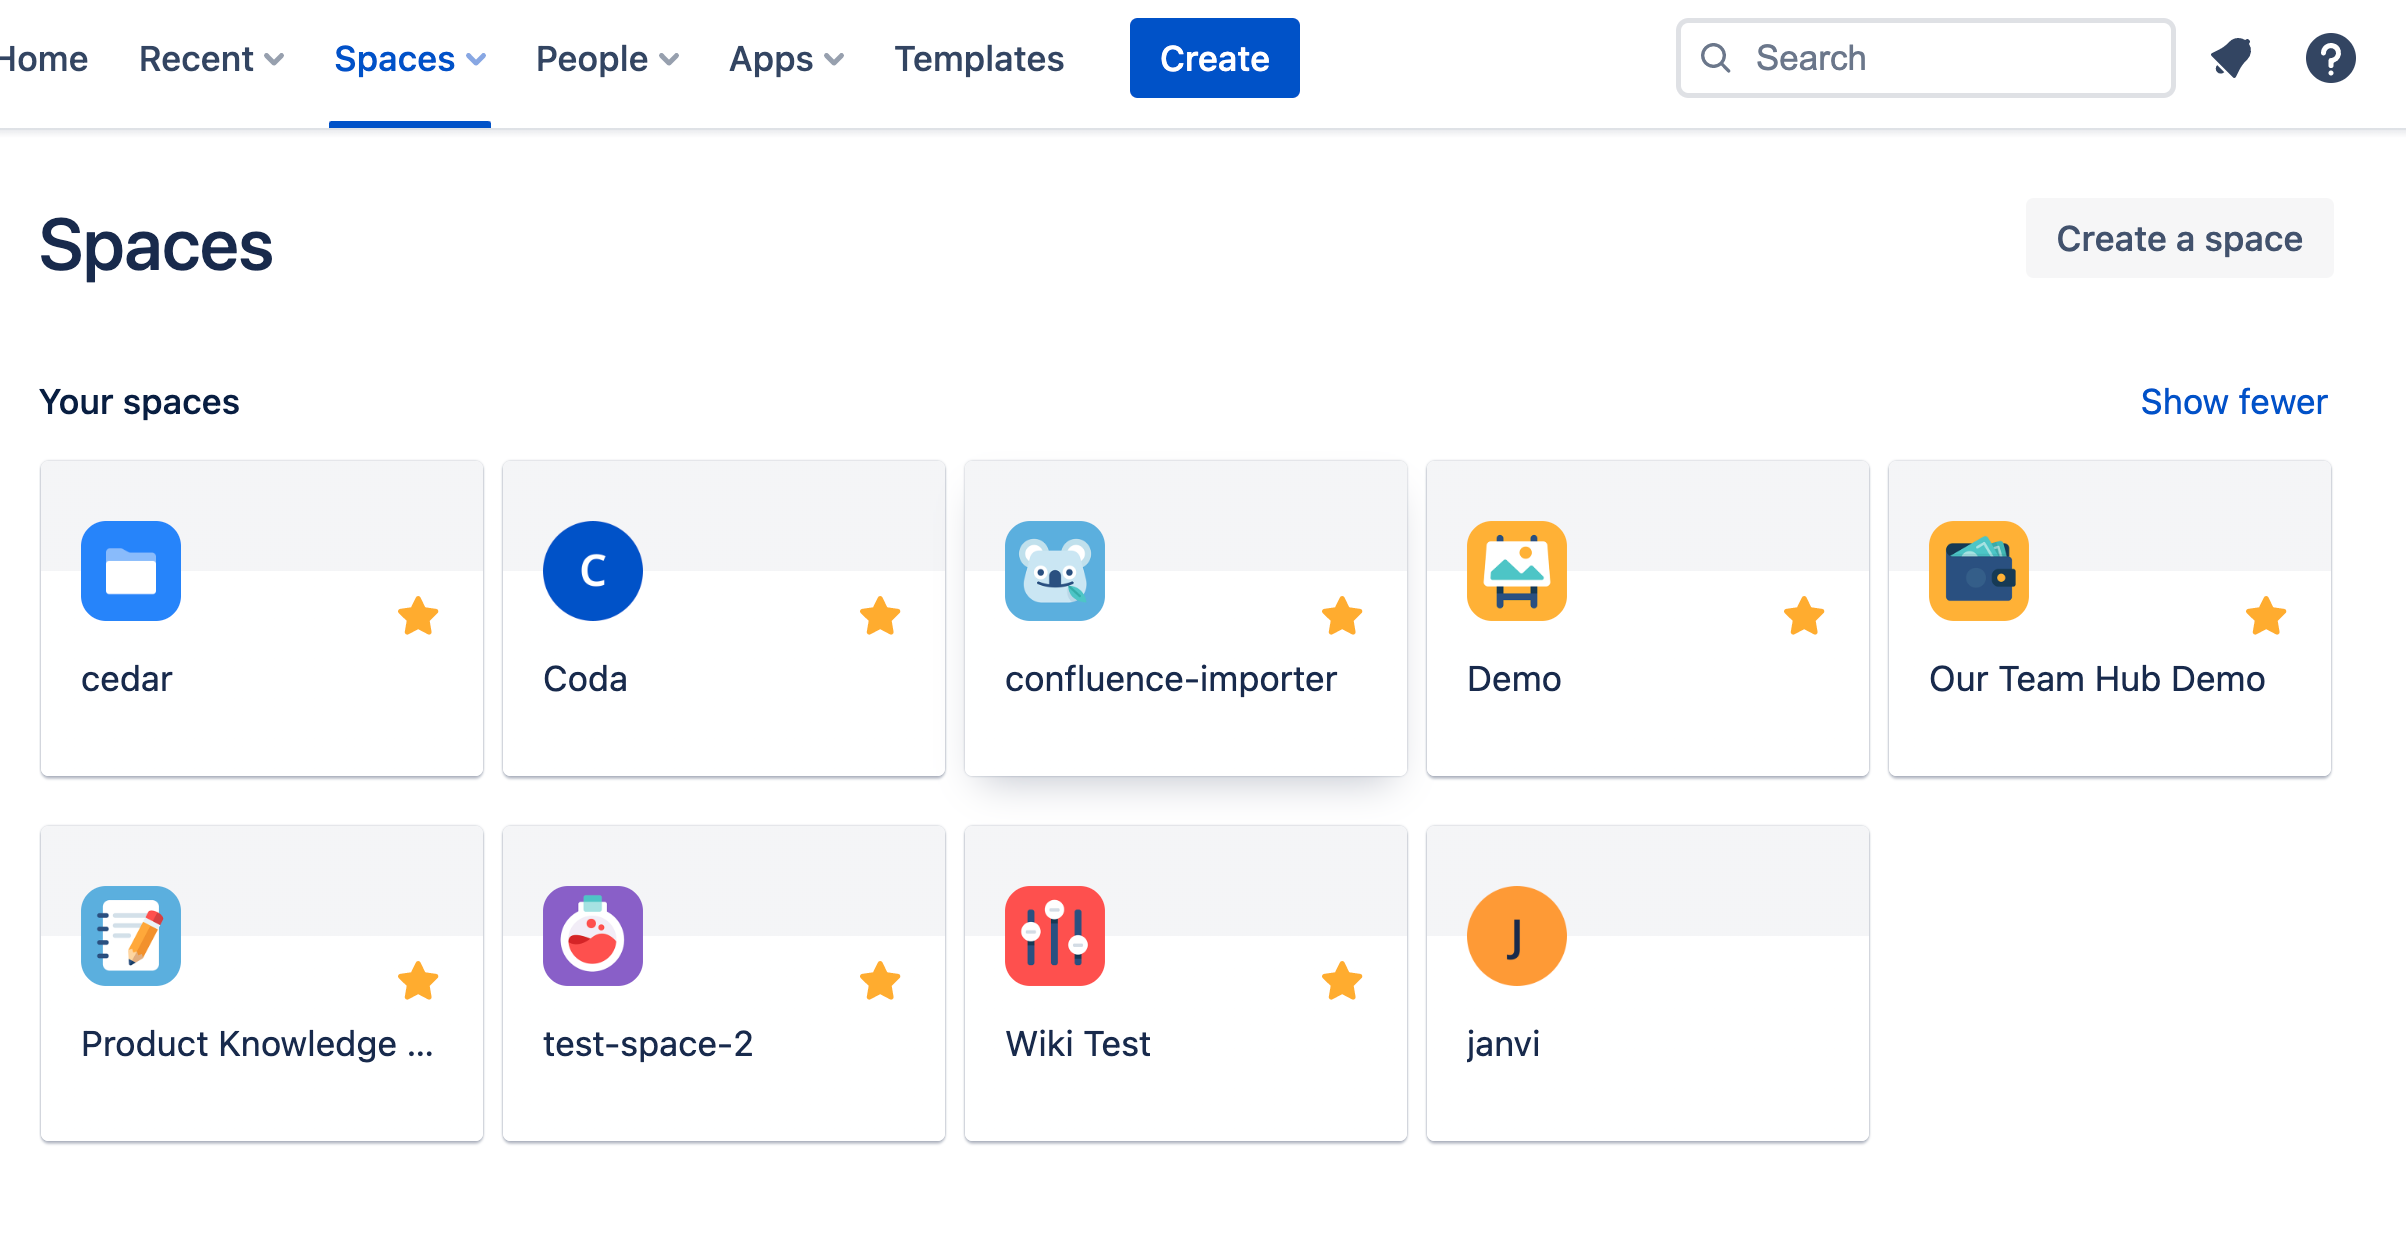2406x1242 pixels.
Task: Click the Product Knowledge notepad icon
Action: coord(131,936)
